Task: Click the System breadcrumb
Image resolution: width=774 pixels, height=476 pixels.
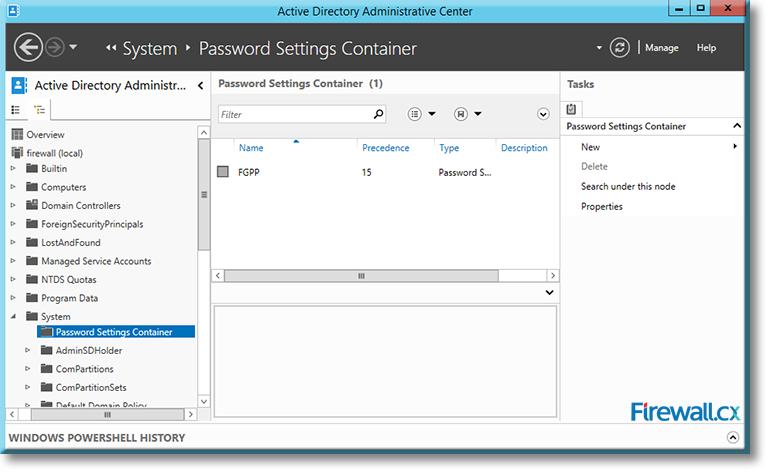Action: (150, 48)
